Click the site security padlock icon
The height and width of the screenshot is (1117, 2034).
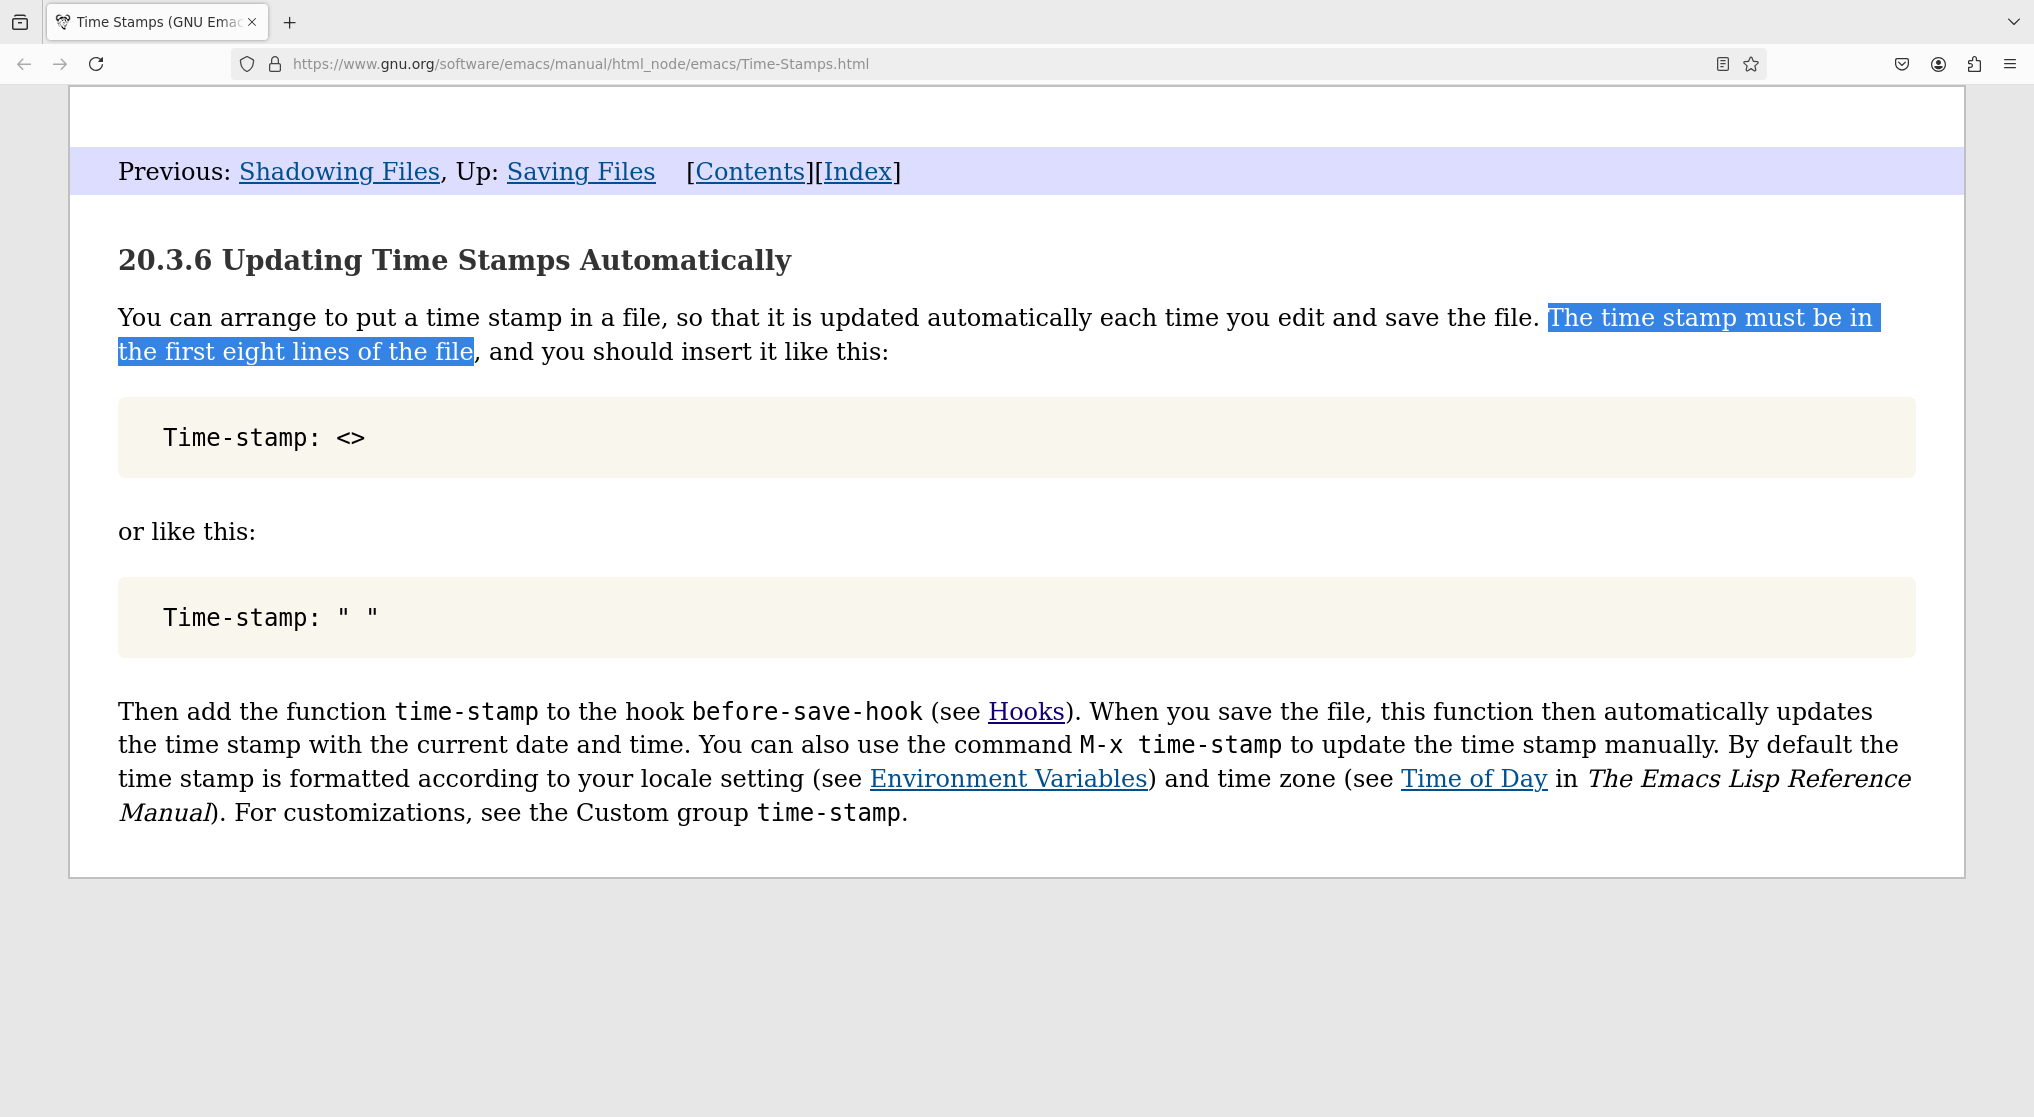point(275,64)
